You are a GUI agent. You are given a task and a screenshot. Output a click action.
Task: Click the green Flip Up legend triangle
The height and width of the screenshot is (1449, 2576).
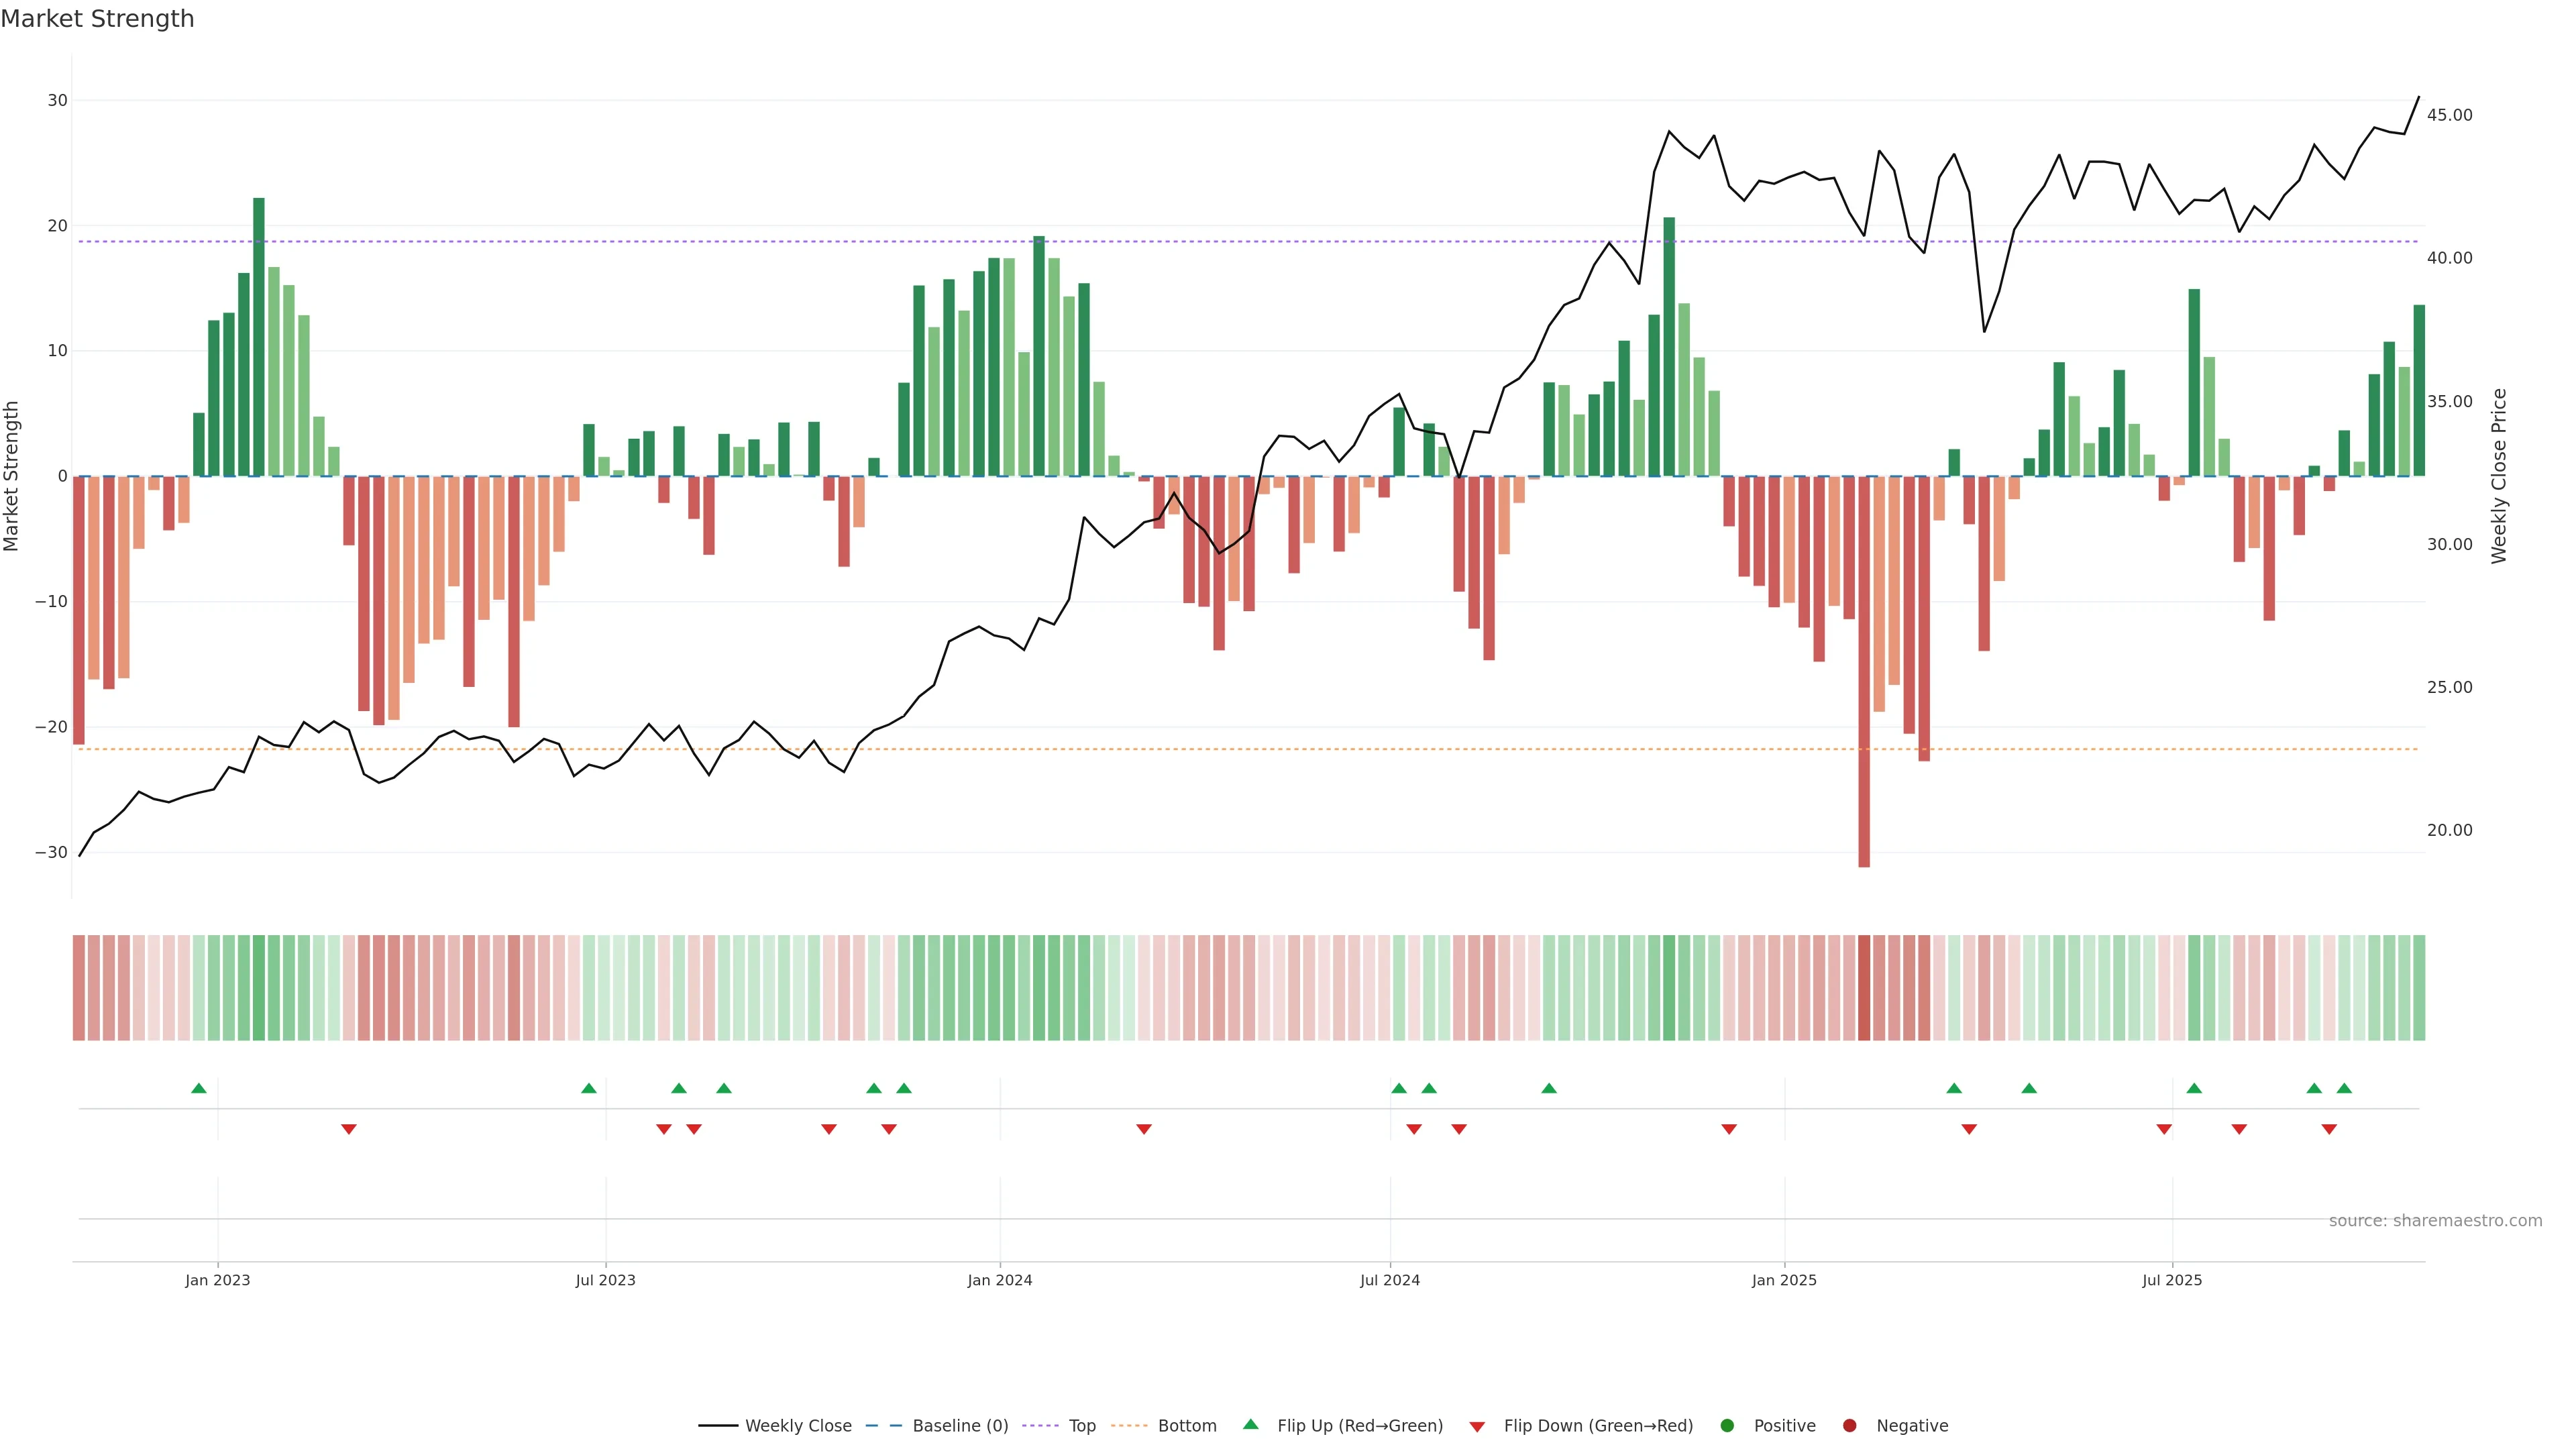(x=1250, y=1424)
